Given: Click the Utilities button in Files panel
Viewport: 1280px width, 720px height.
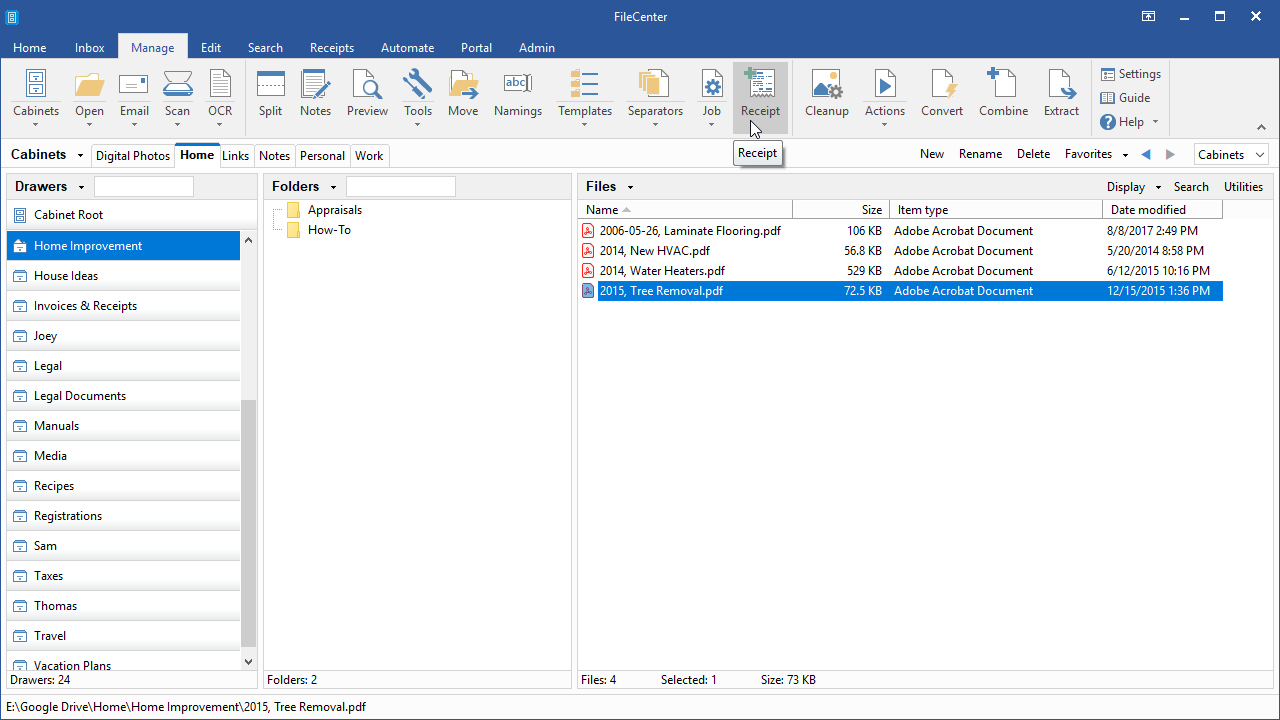Looking at the screenshot, I should coord(1243,187).
